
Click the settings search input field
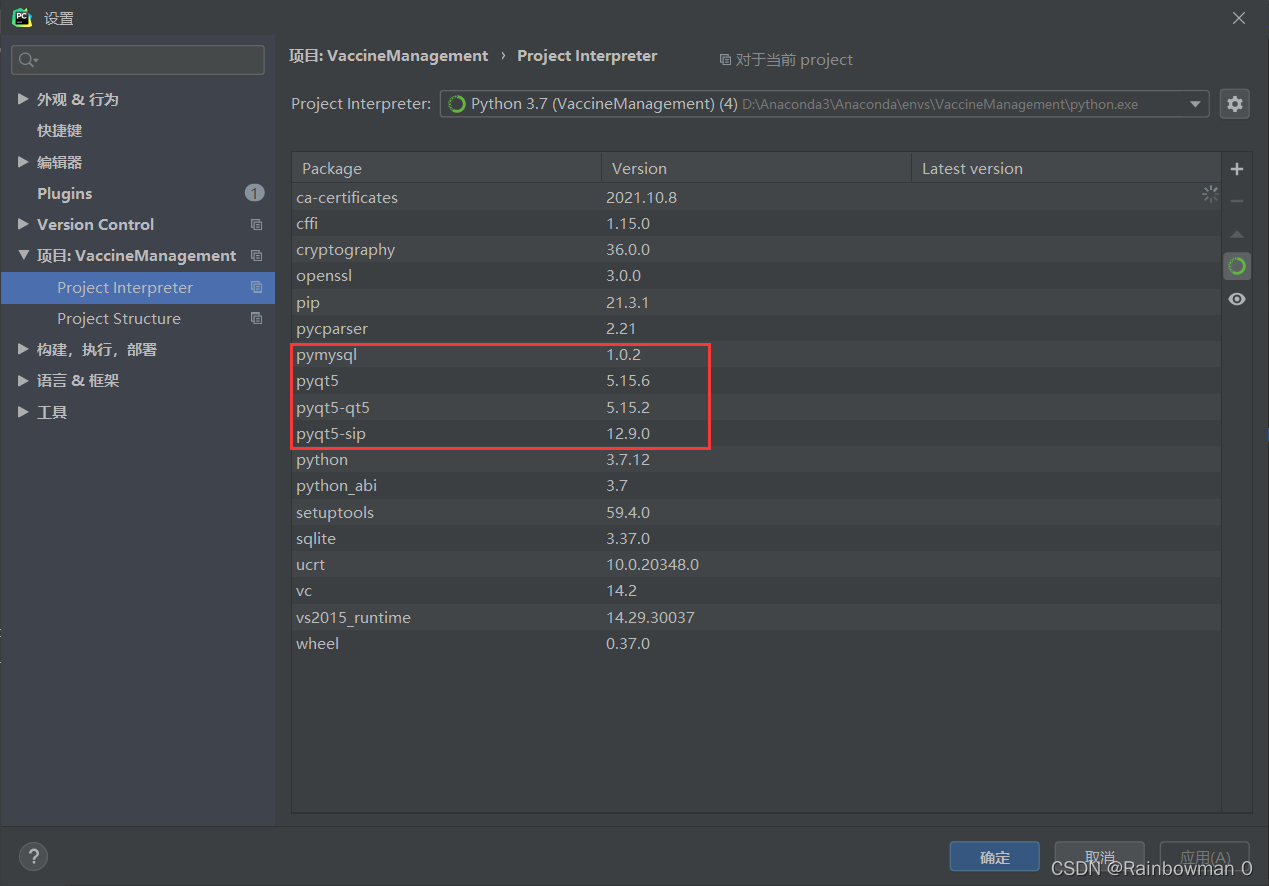pyautogui.click(x=138, y=60)
